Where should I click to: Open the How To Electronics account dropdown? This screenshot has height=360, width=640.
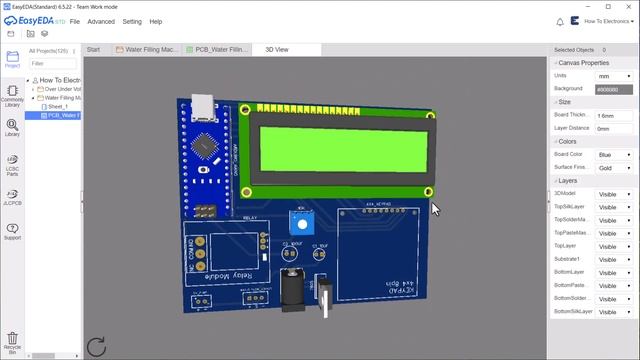pos(609,21)
